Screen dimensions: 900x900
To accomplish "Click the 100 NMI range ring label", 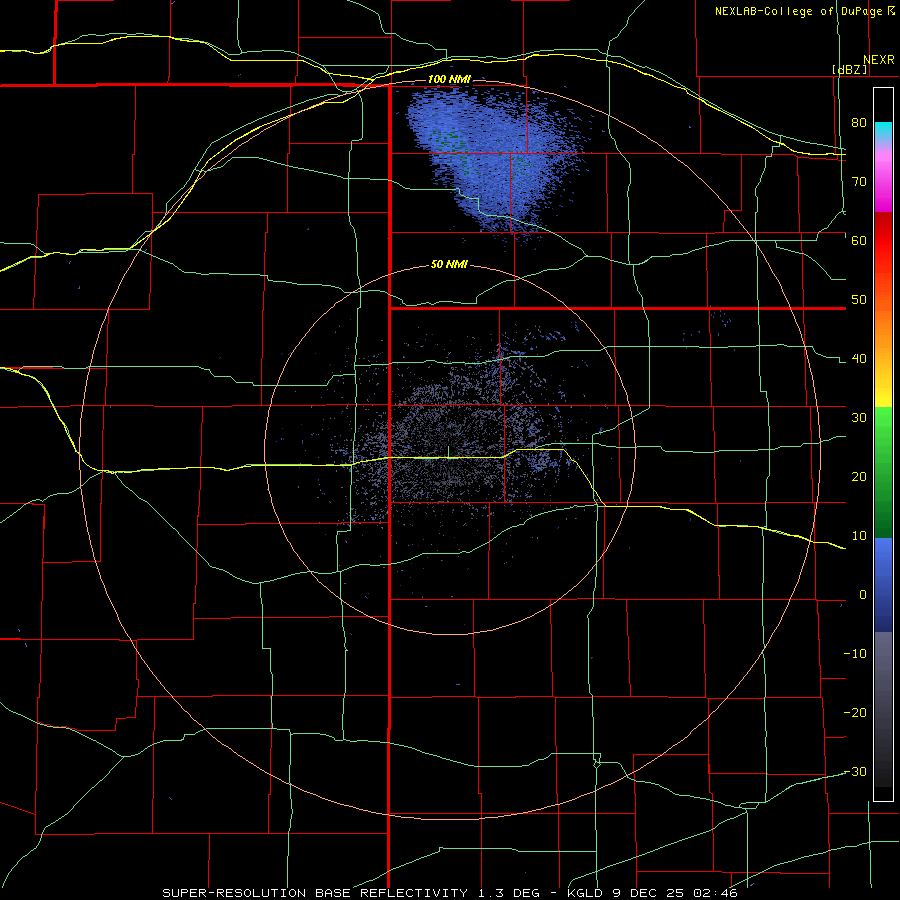I will point(449,79).
